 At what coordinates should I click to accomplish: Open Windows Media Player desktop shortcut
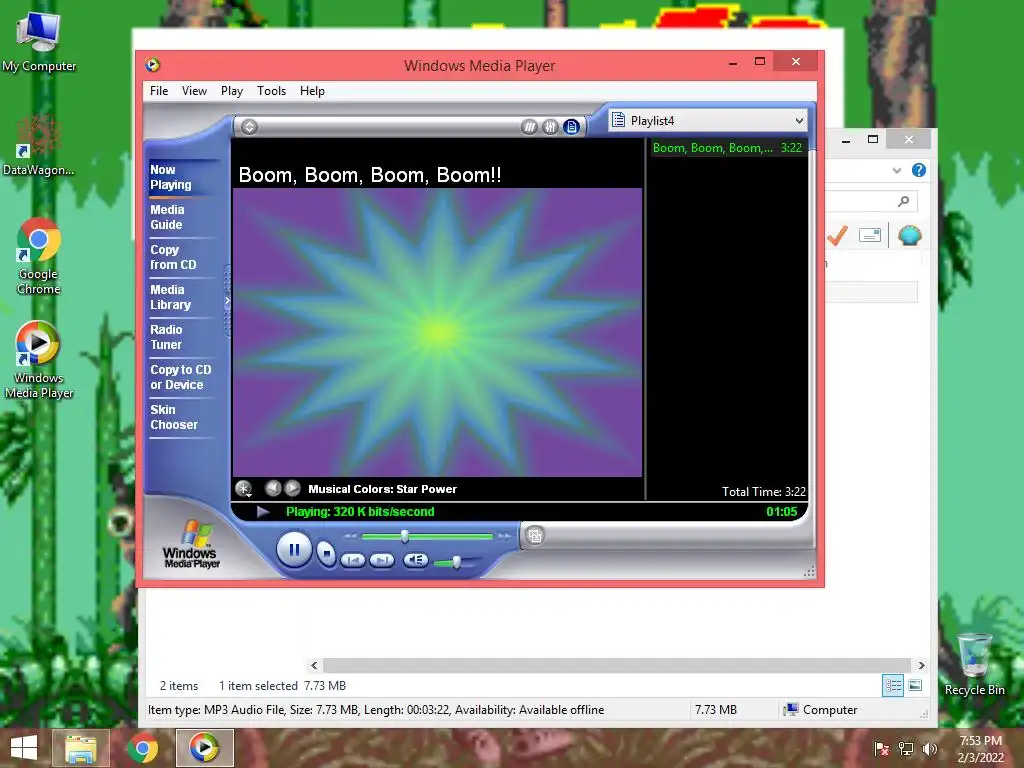click(39, 360)
